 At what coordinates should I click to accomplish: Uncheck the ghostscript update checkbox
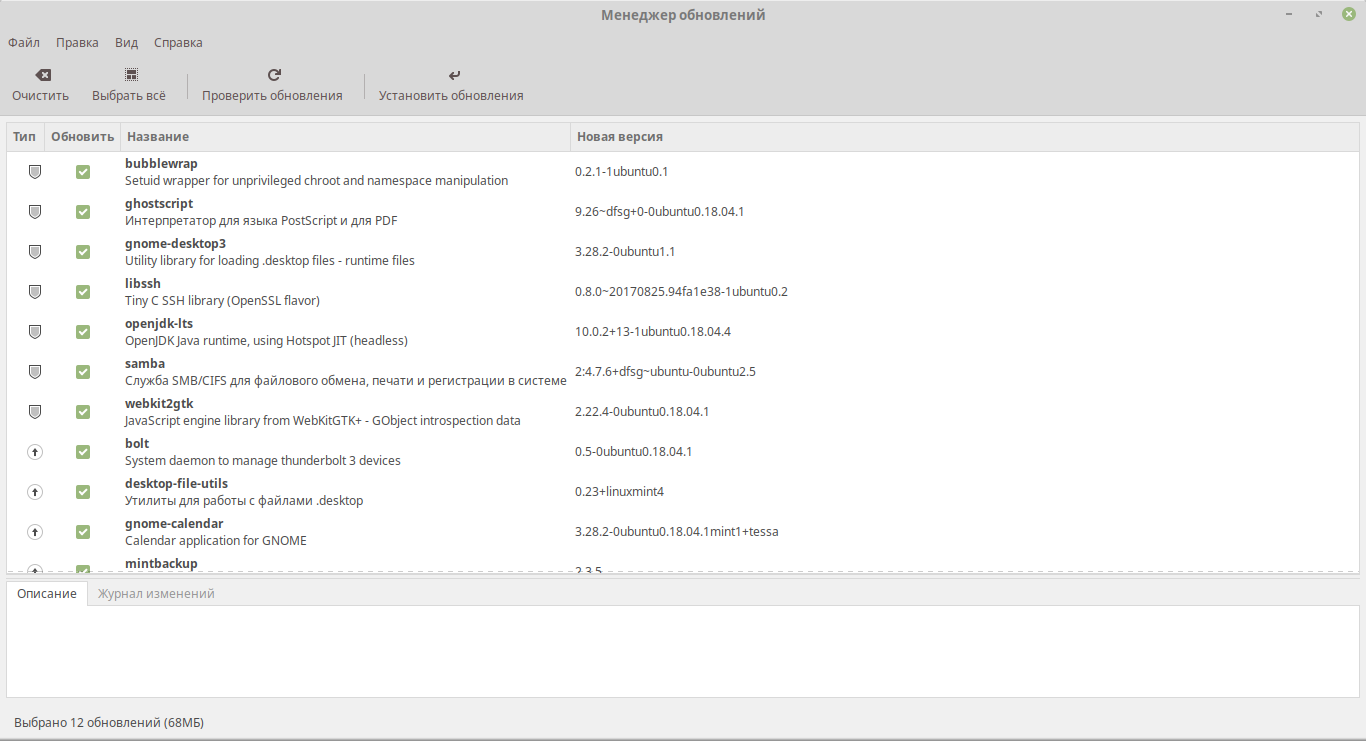(82, 211)
